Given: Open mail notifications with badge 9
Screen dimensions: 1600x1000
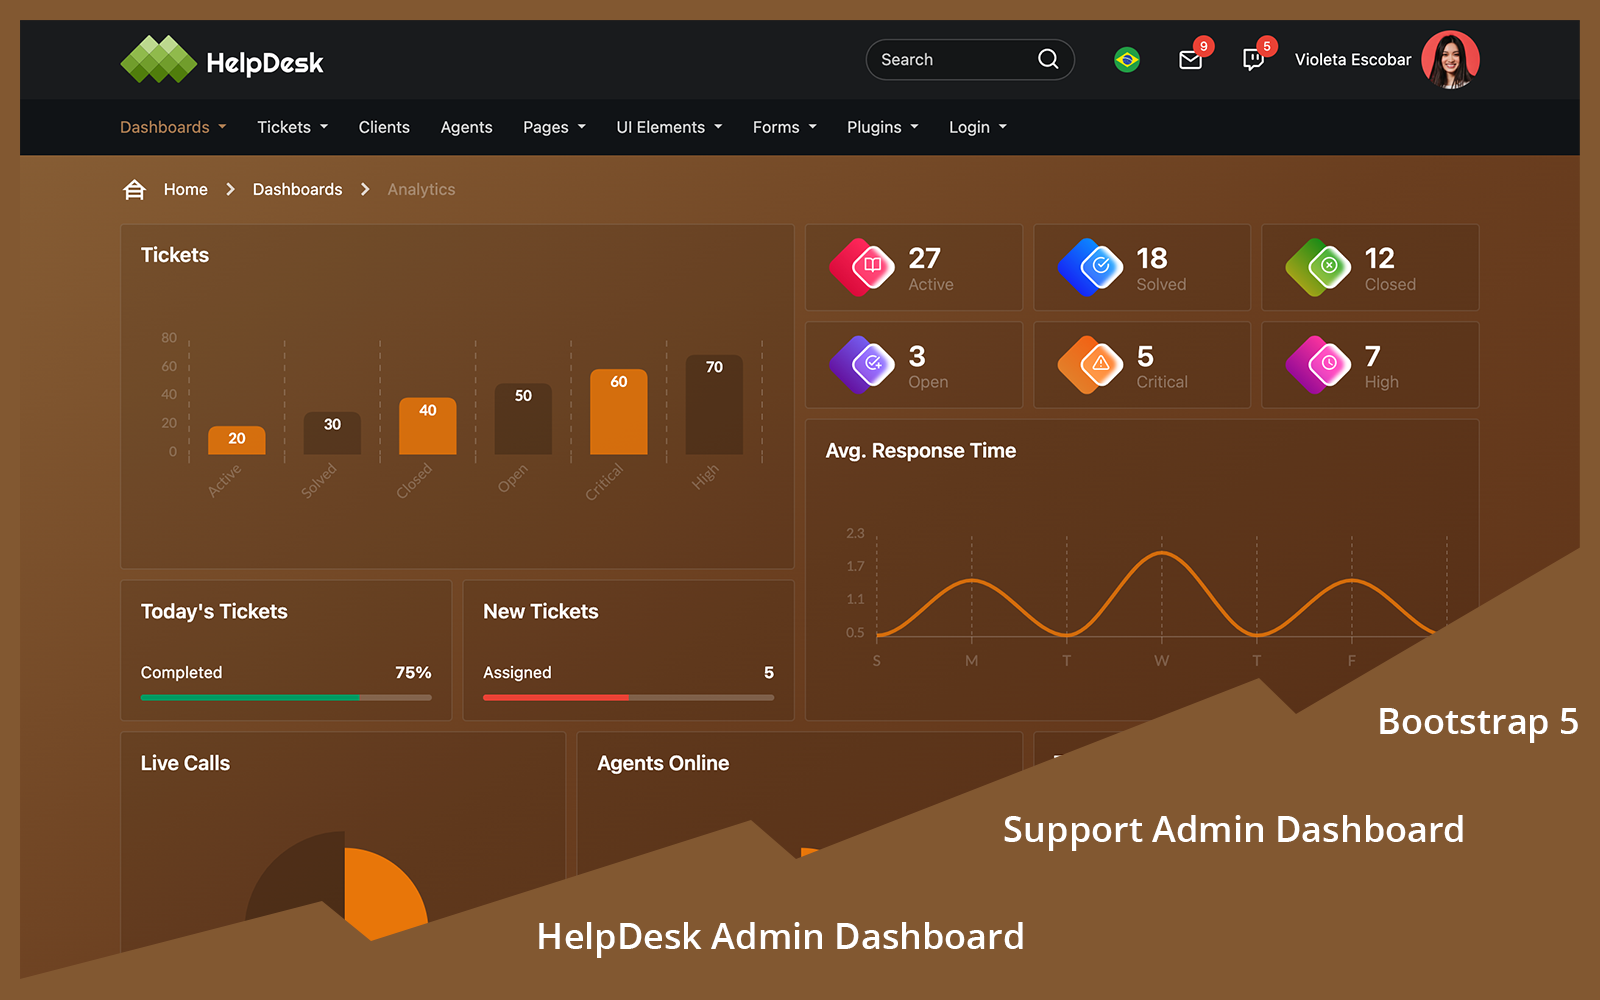Looking at the screenshot, I should 1190,61.
